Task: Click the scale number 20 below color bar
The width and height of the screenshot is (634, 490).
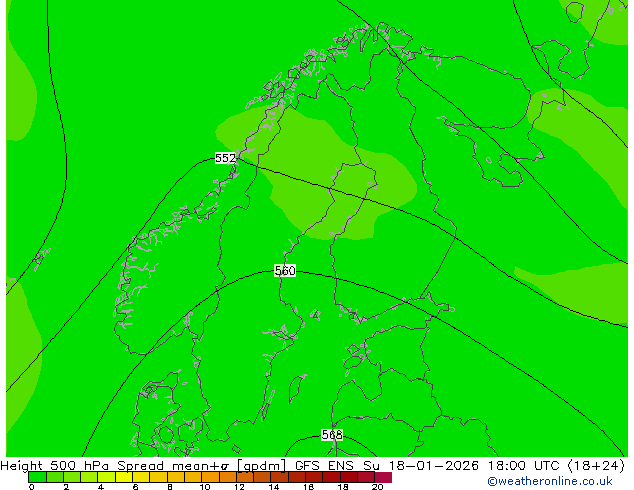Action: (377, 487)
